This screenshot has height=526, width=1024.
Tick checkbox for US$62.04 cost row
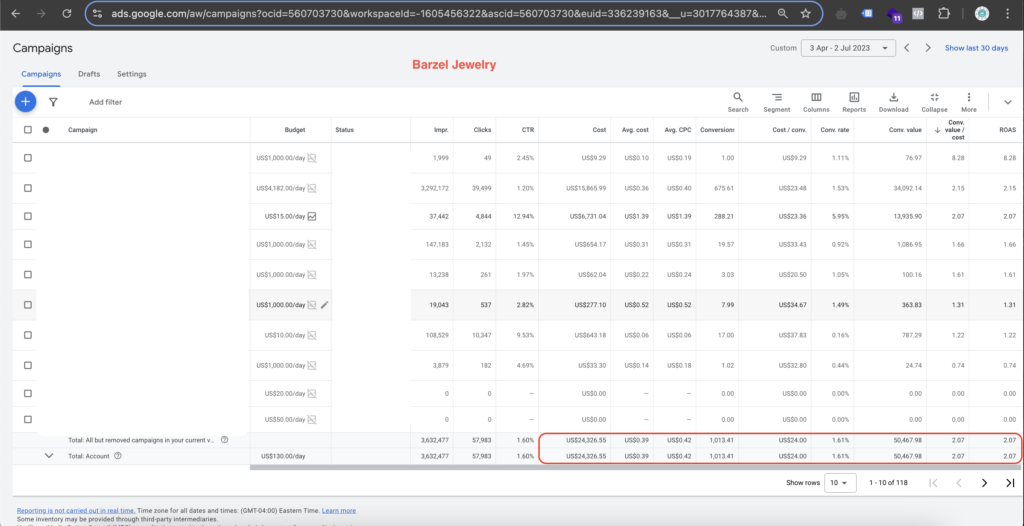[27, 274]
